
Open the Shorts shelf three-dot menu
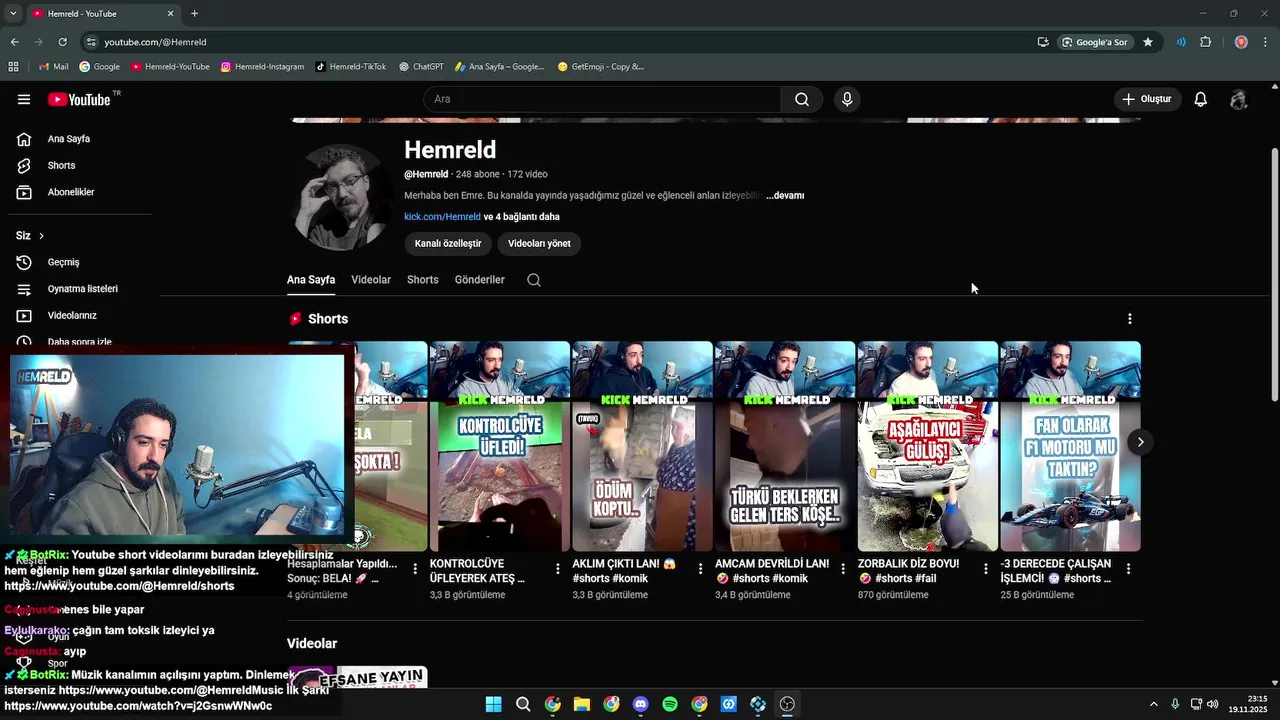pos(1130,319)
